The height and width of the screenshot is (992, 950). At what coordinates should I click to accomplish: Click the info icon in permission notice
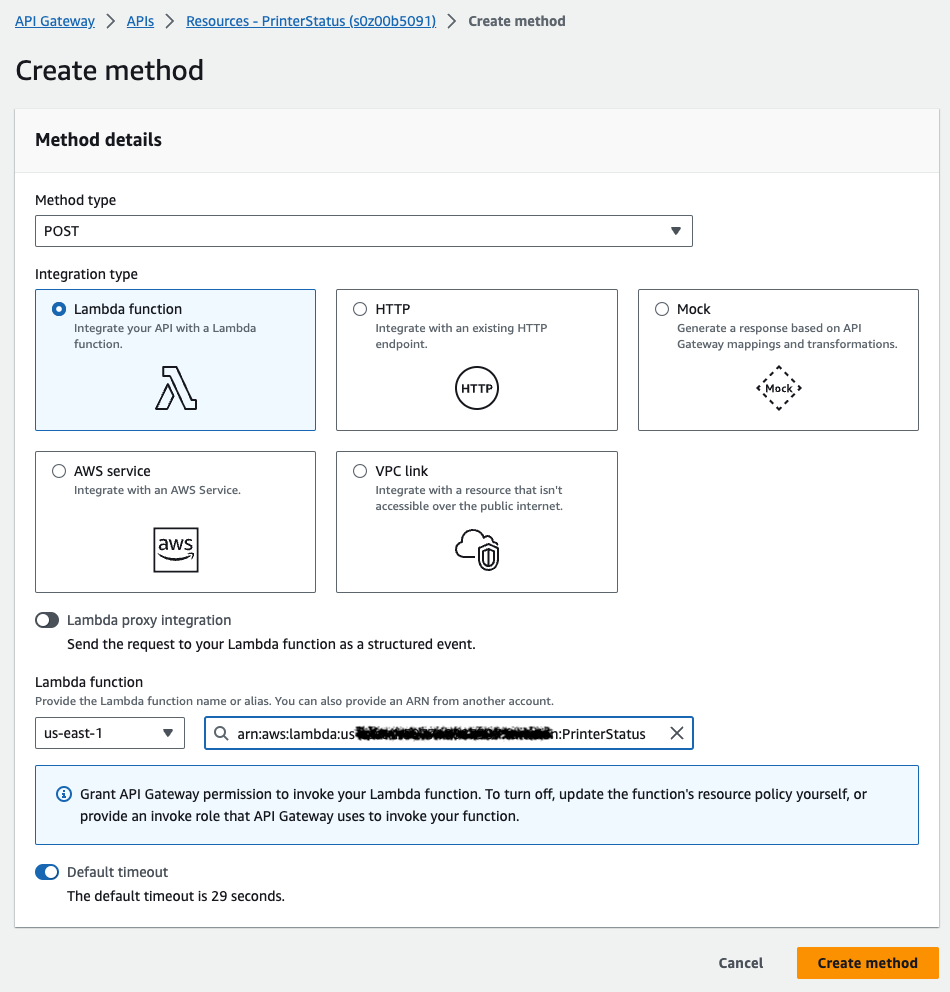point(64,794)
